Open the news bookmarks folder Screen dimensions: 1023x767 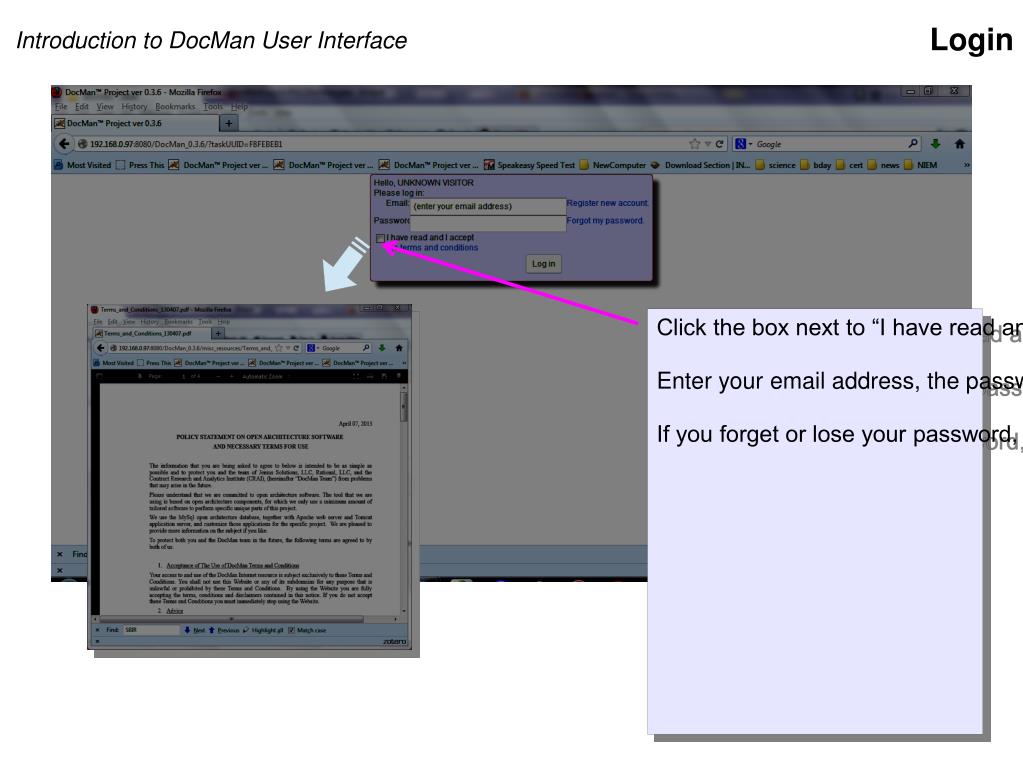[x=883, y=165]
